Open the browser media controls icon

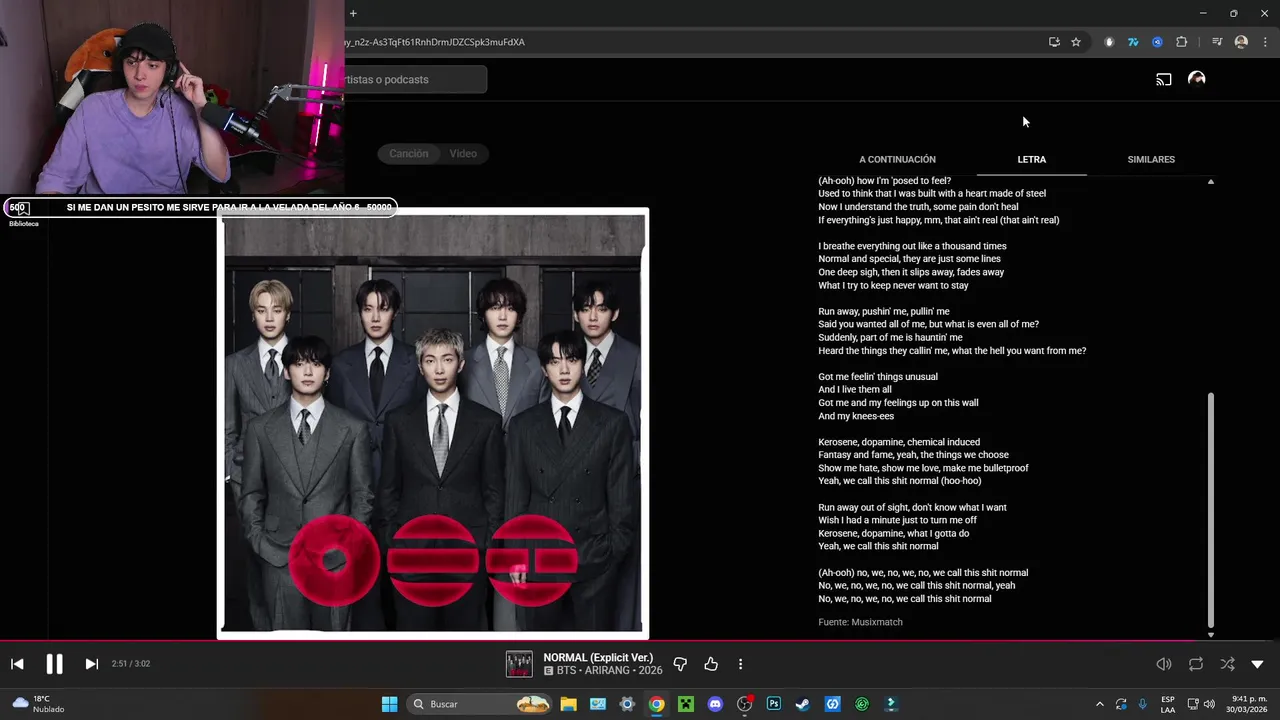(1217, 42)
